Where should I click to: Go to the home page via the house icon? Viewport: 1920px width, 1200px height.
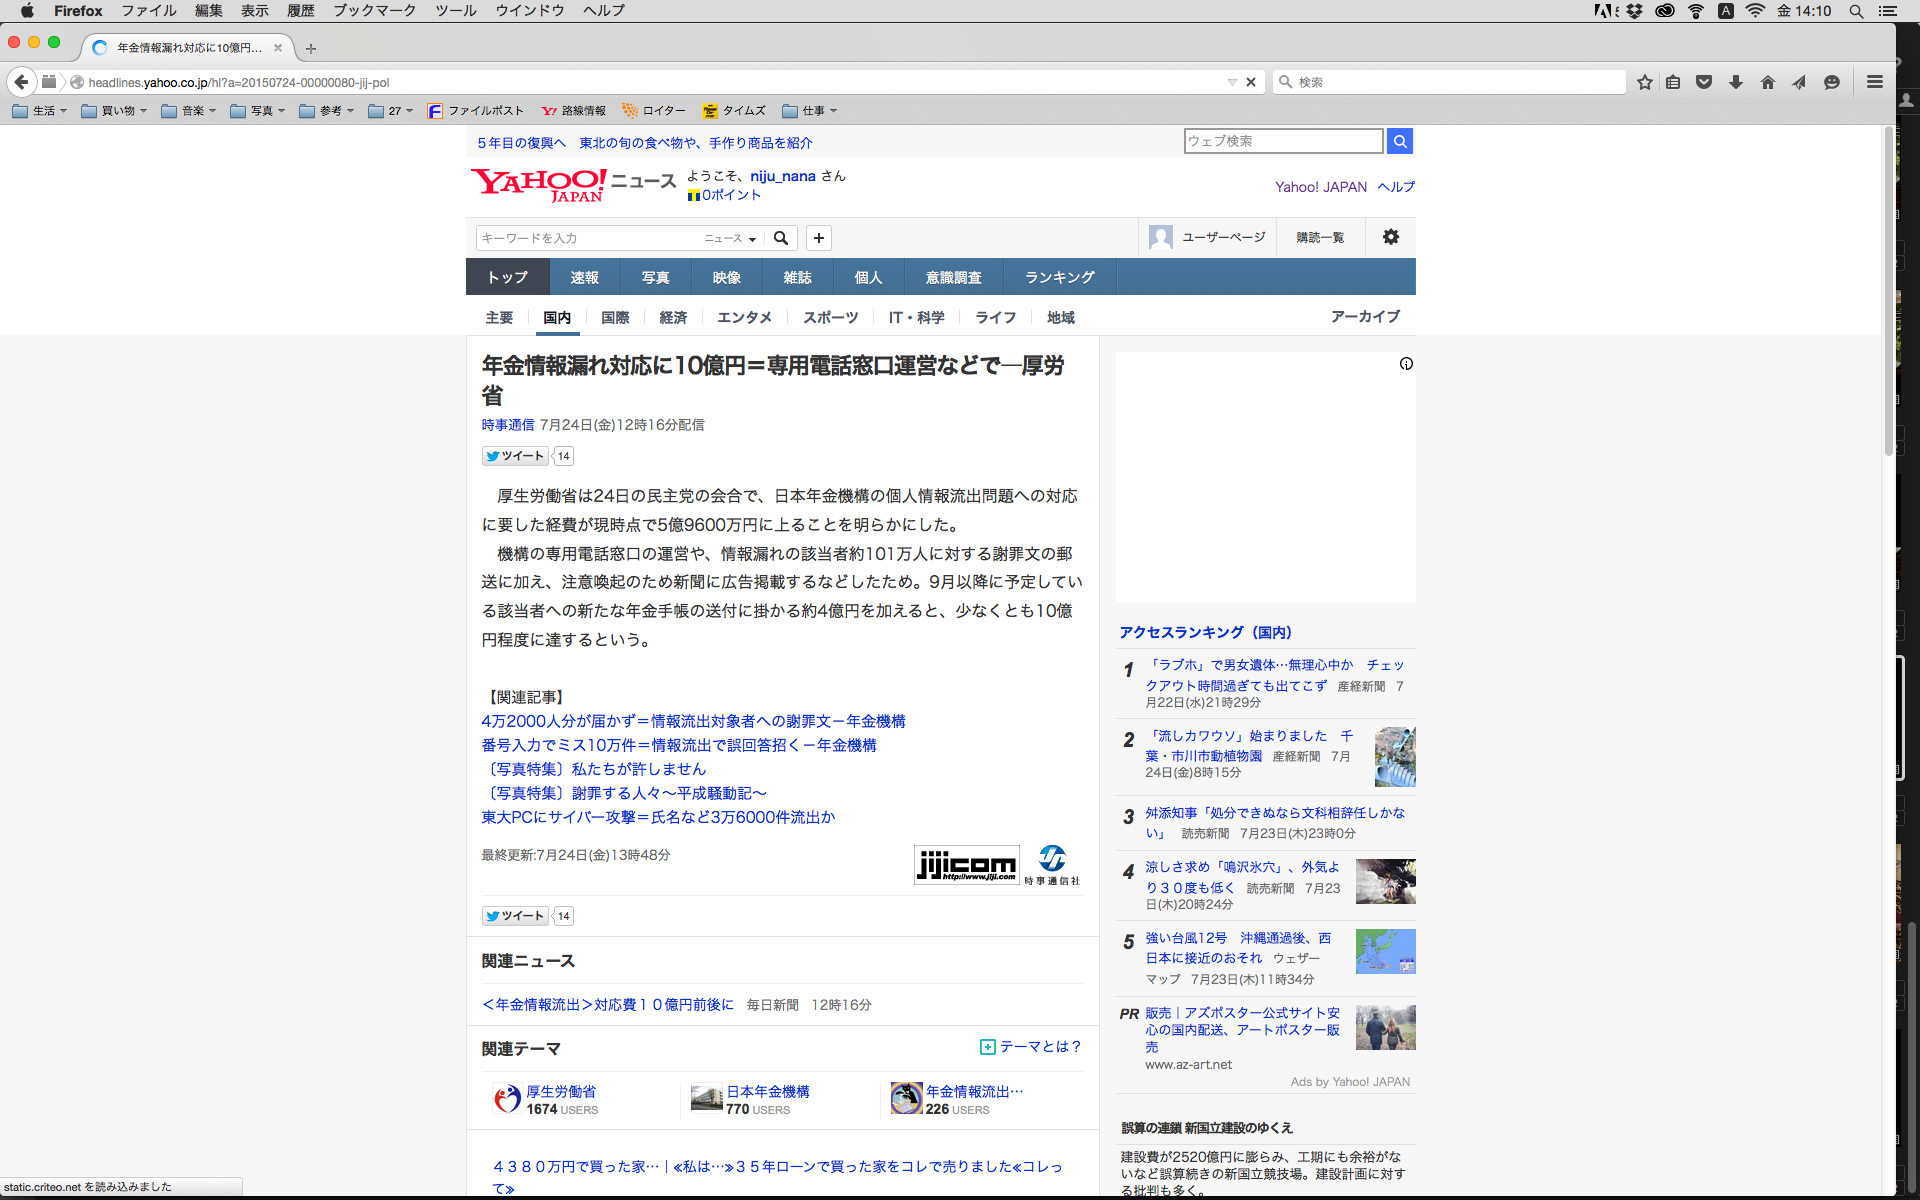(x=1768, y=82)
